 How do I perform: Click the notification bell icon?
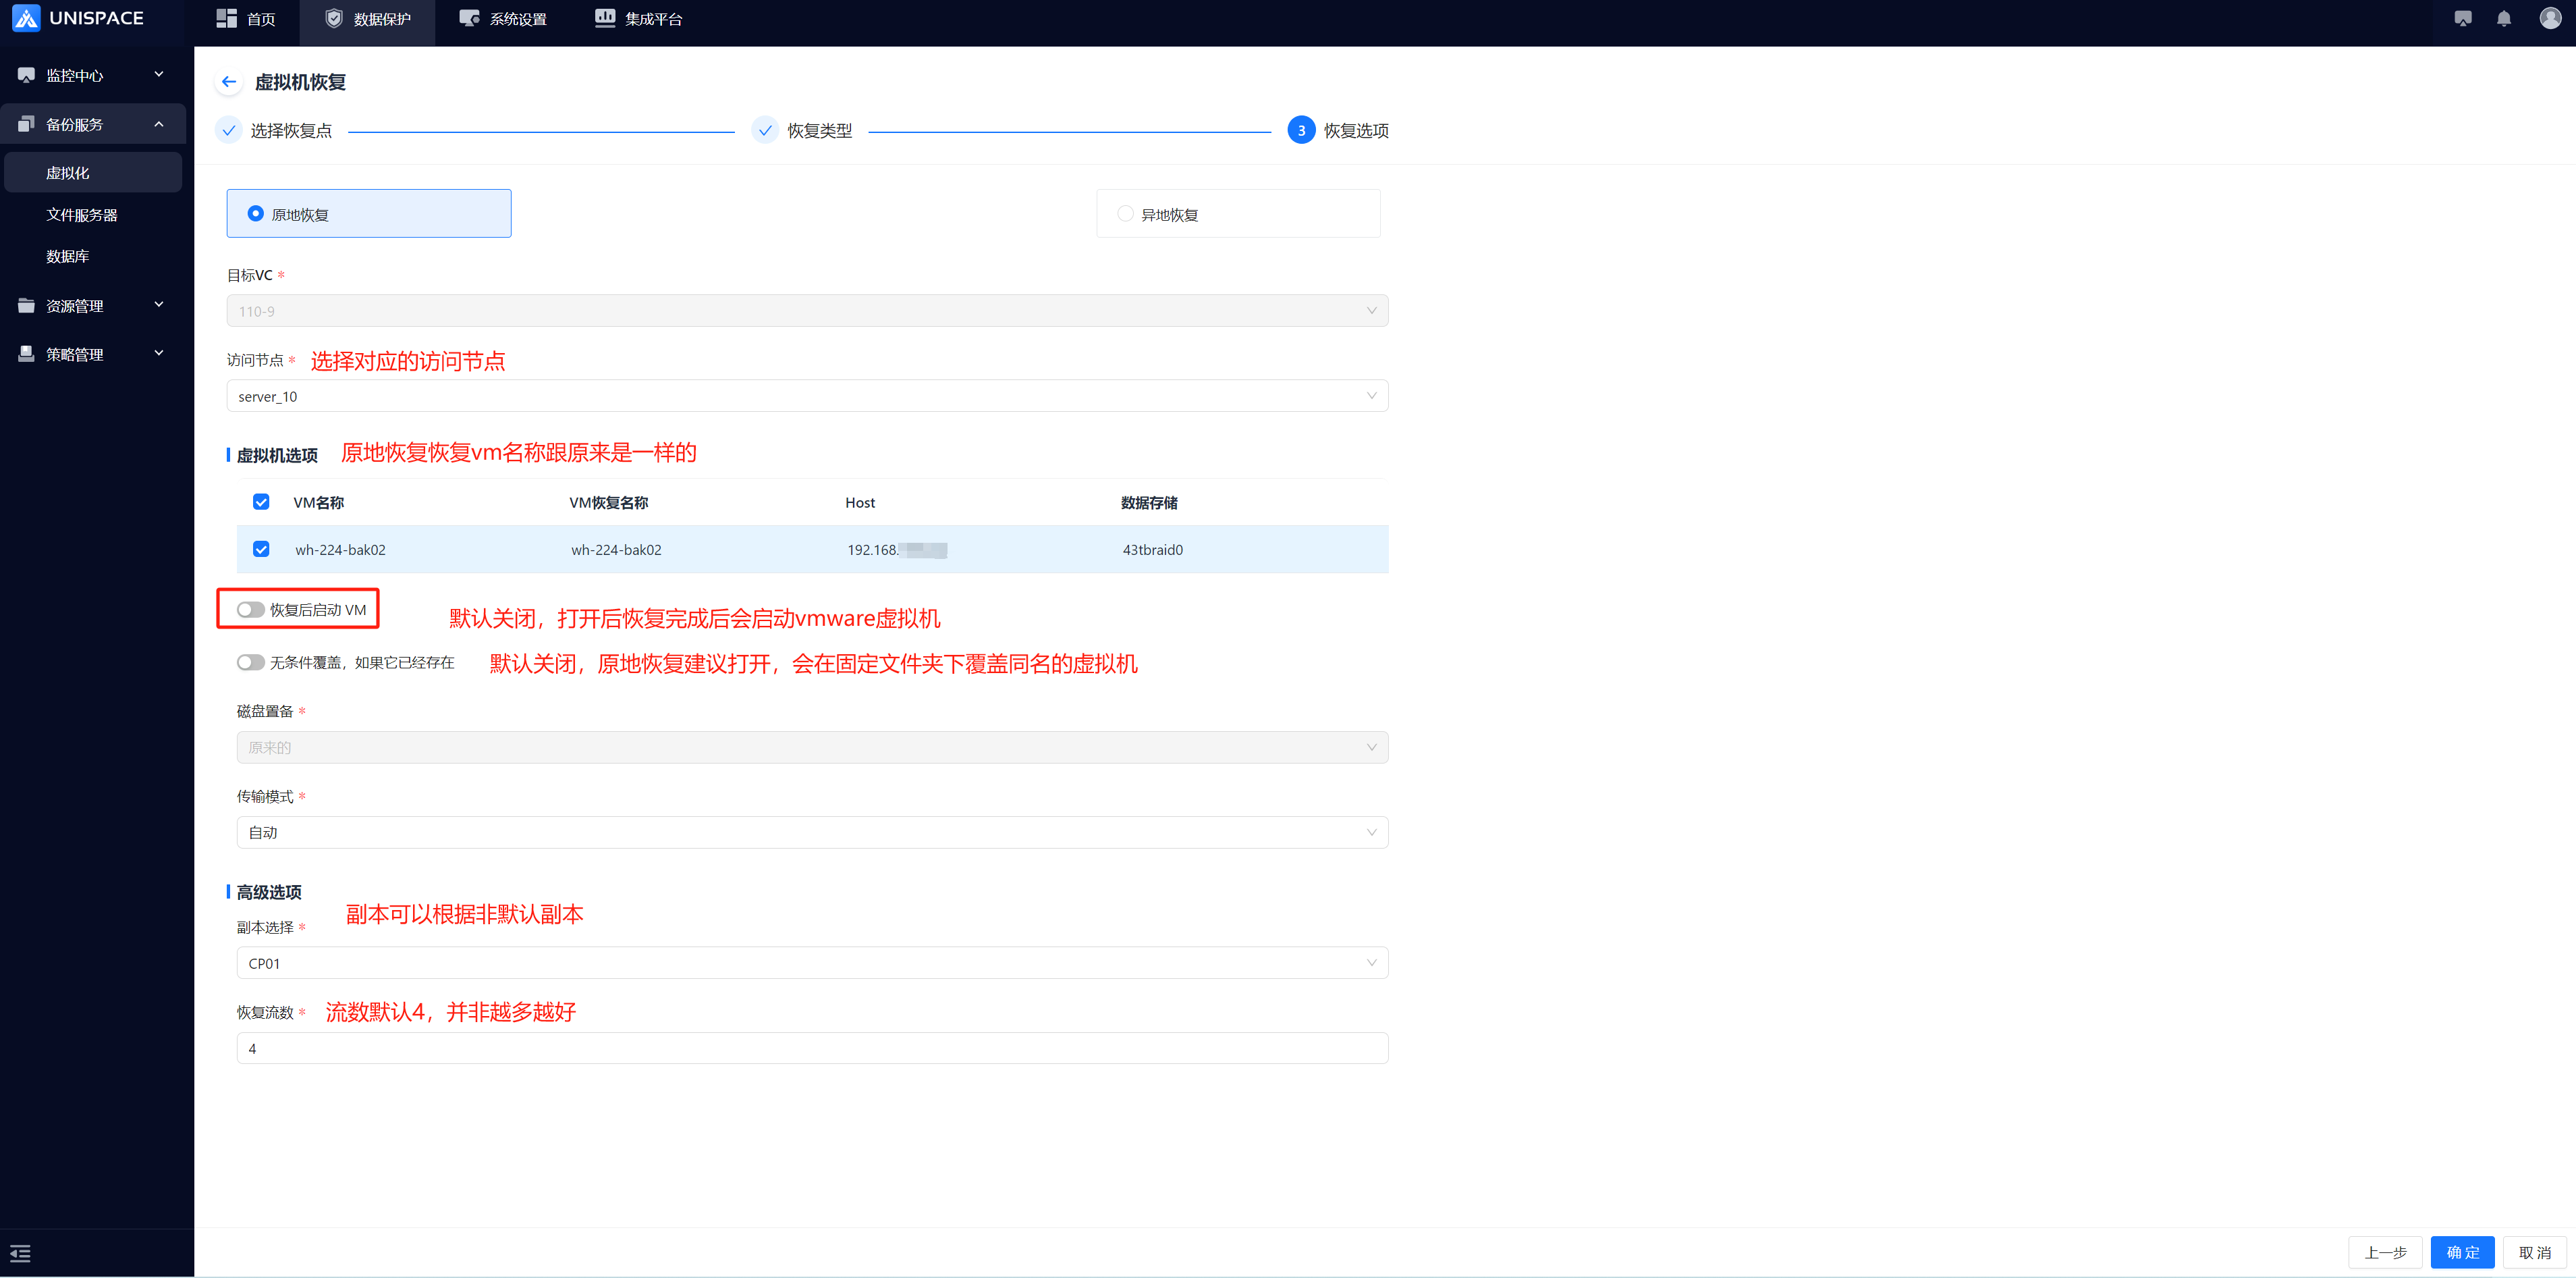tap(2503, 19)
